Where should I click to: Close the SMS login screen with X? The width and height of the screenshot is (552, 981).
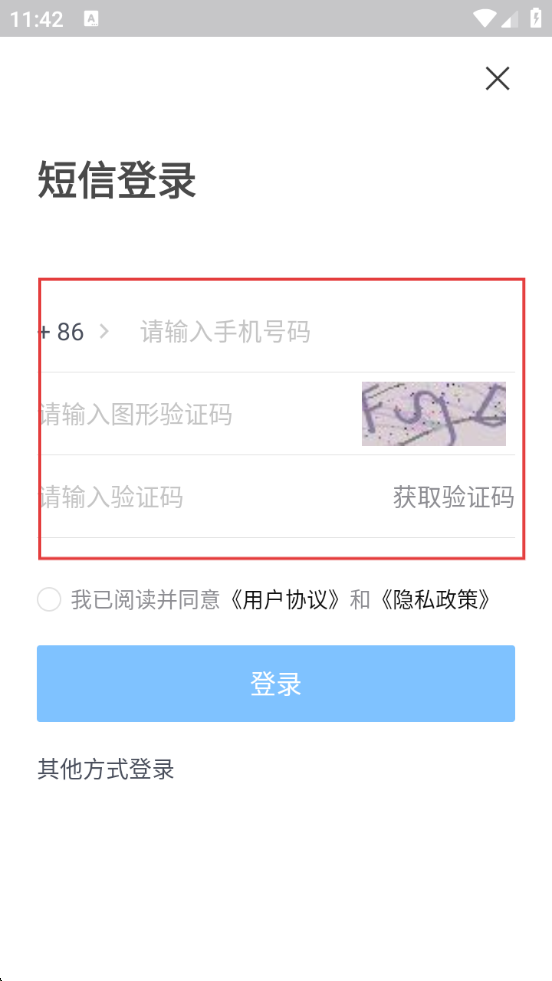click(x=498, y=78)
